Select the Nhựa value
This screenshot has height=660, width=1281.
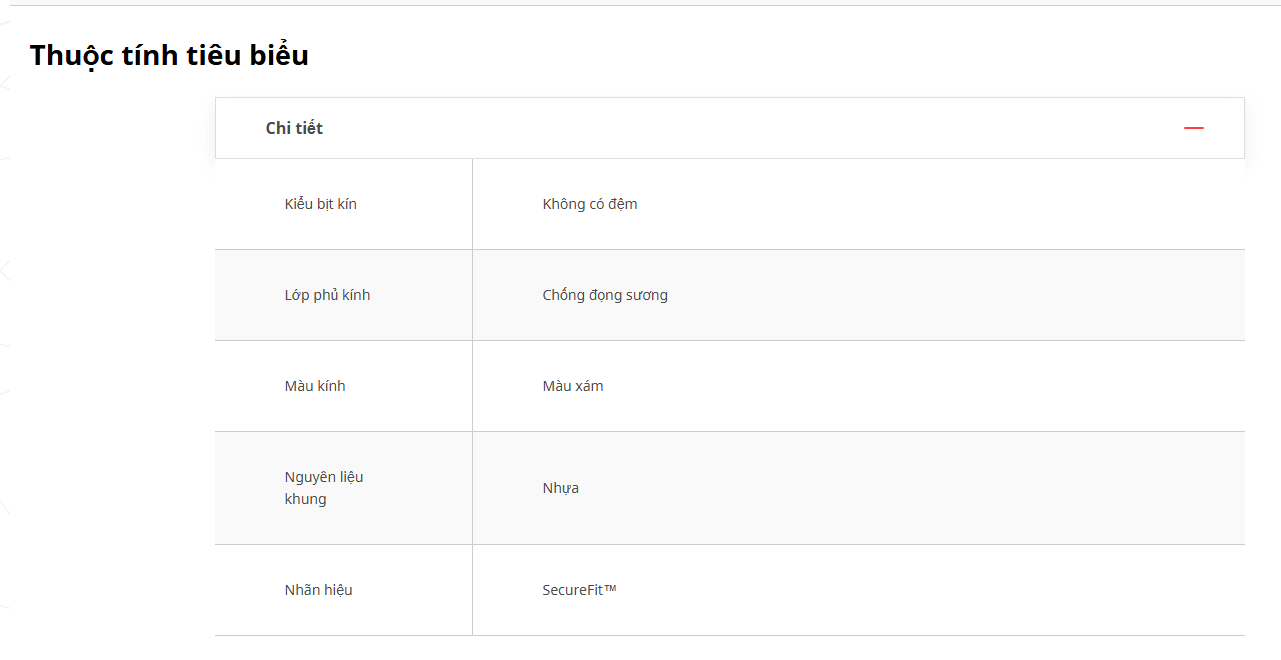pos(560,488)
